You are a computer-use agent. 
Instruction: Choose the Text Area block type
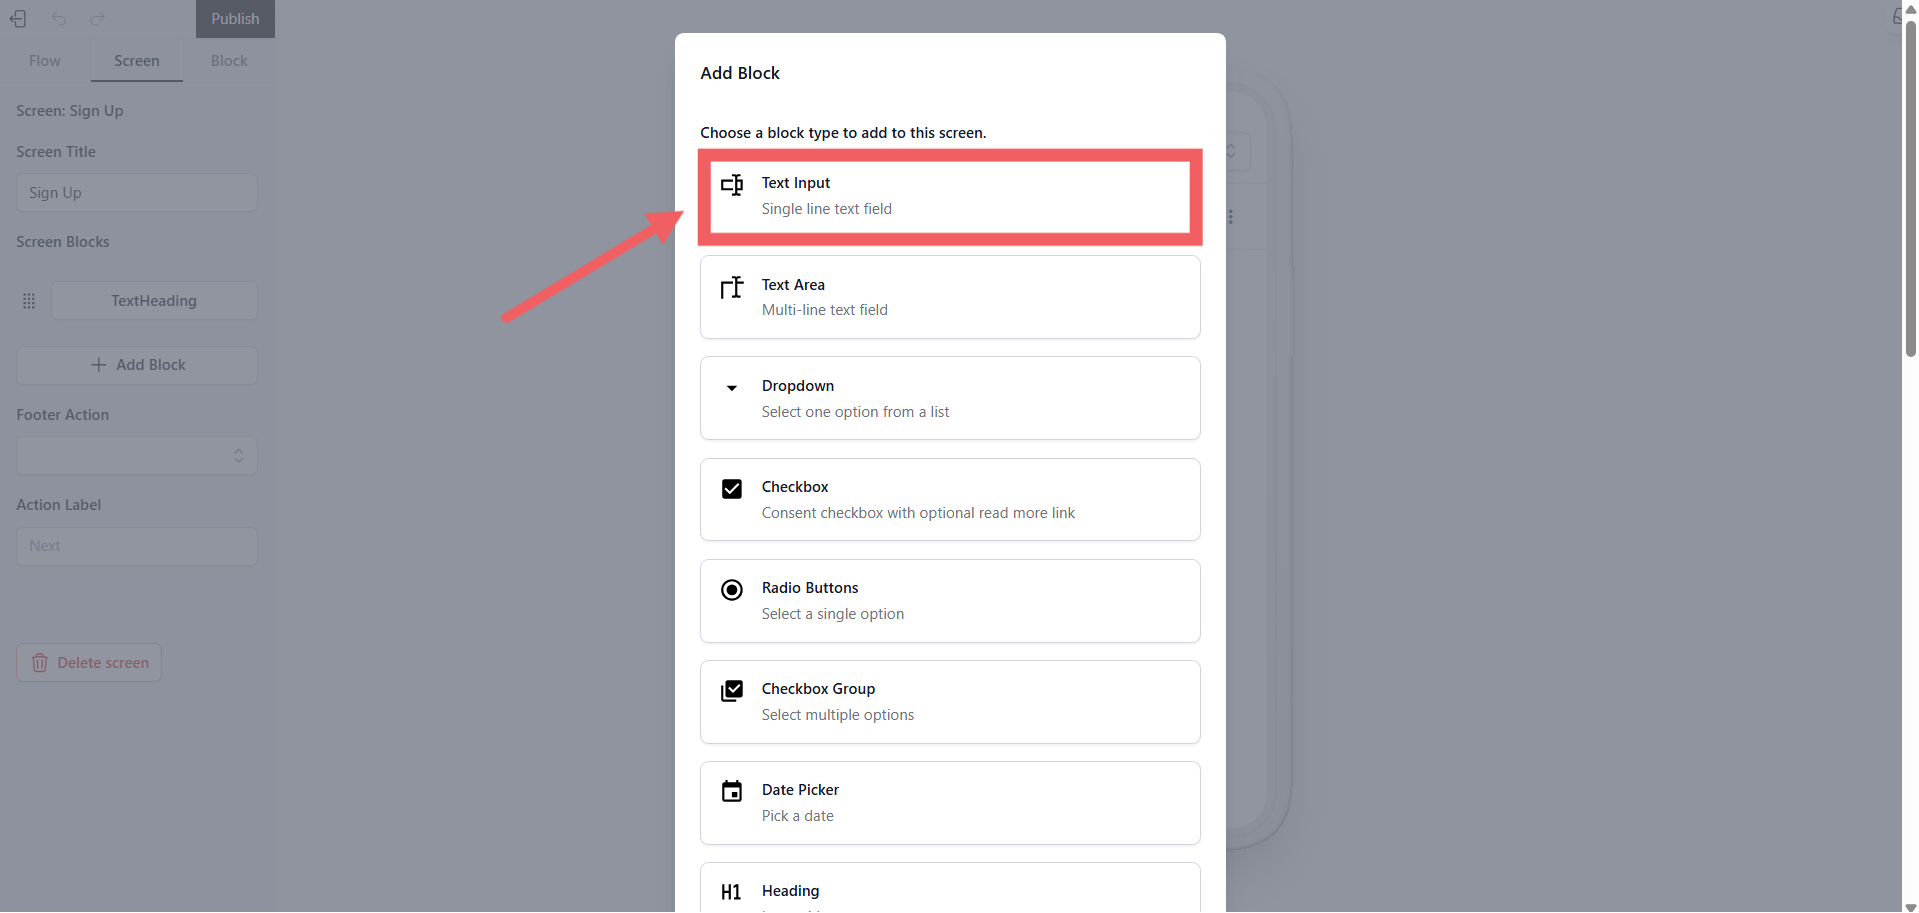pyautogui.click(x=950, y=297)
